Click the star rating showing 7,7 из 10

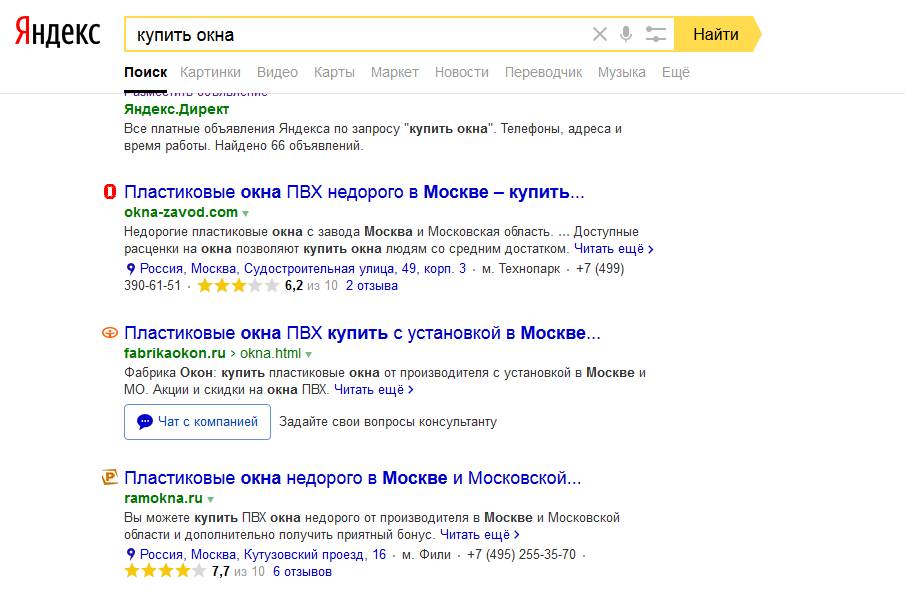(x=164, y=572)
